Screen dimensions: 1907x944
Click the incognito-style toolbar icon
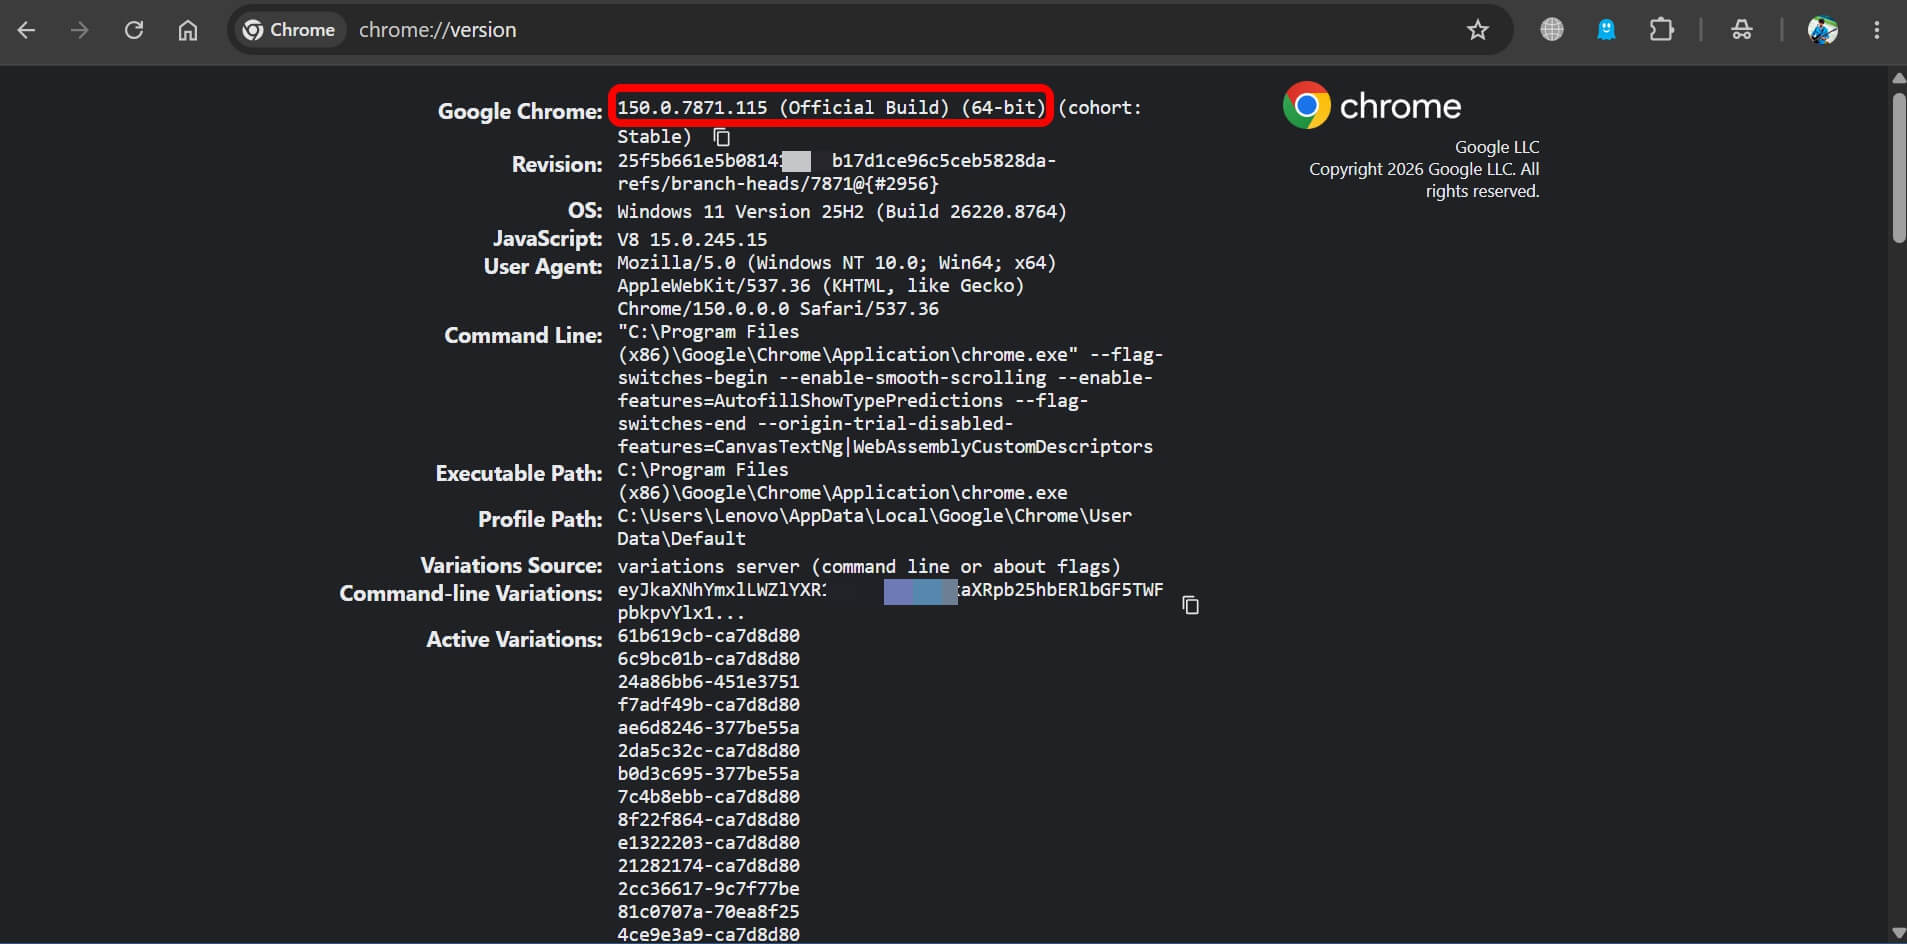(x=1742, y=30)
